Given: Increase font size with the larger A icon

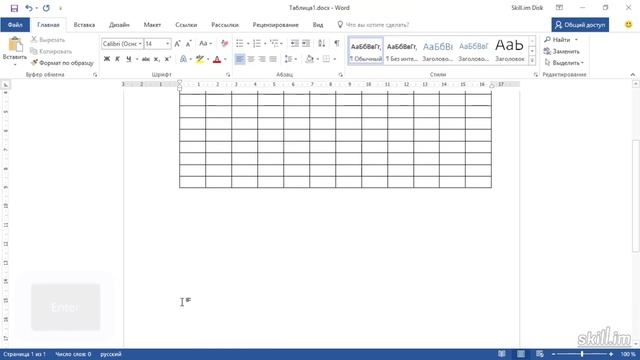Looking at the screenshot, I should (177, 44).
